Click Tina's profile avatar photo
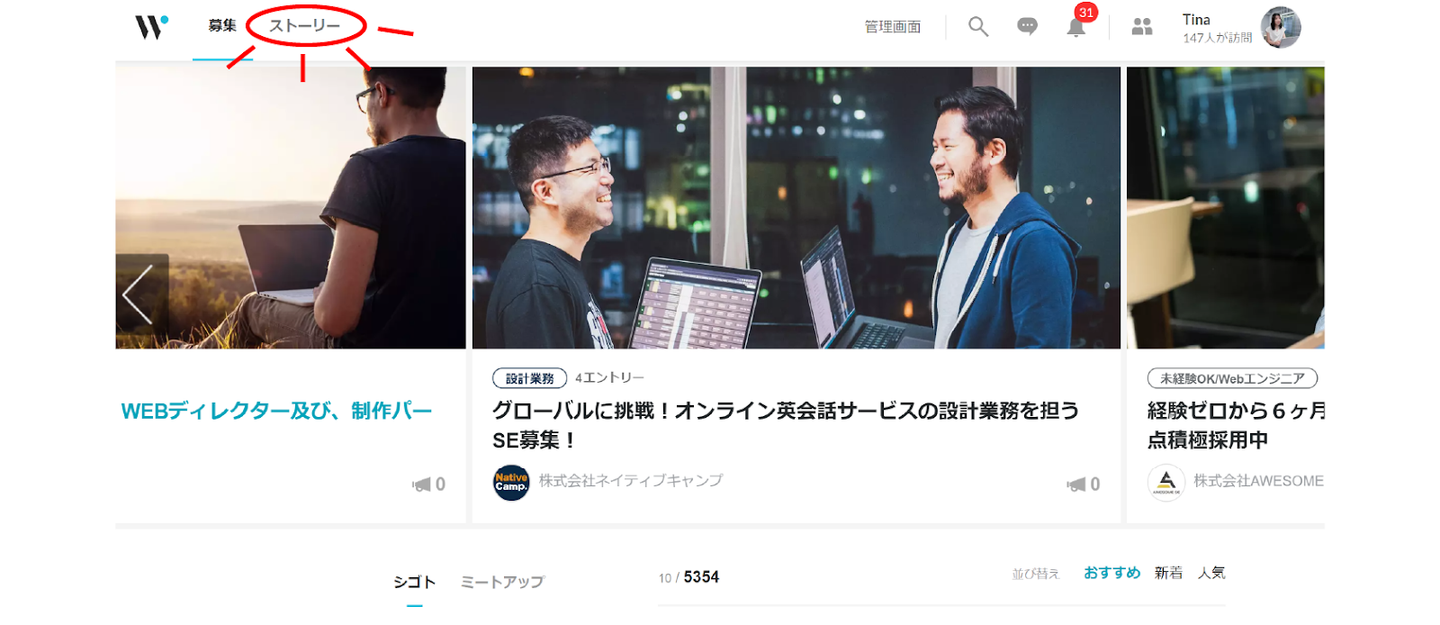The image size is (1440, 625). pos(1281,28)
